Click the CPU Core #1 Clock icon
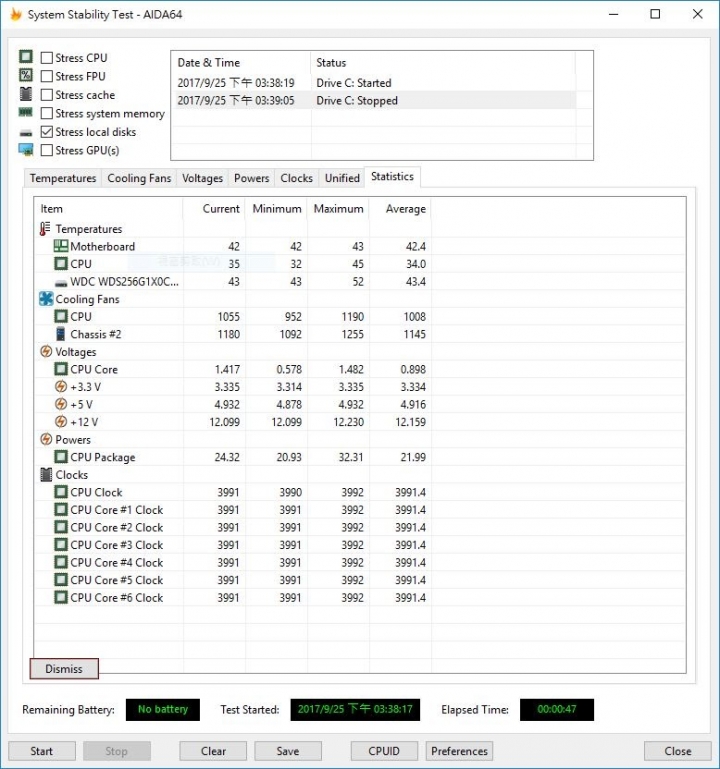720x769 pixels. 61,510
